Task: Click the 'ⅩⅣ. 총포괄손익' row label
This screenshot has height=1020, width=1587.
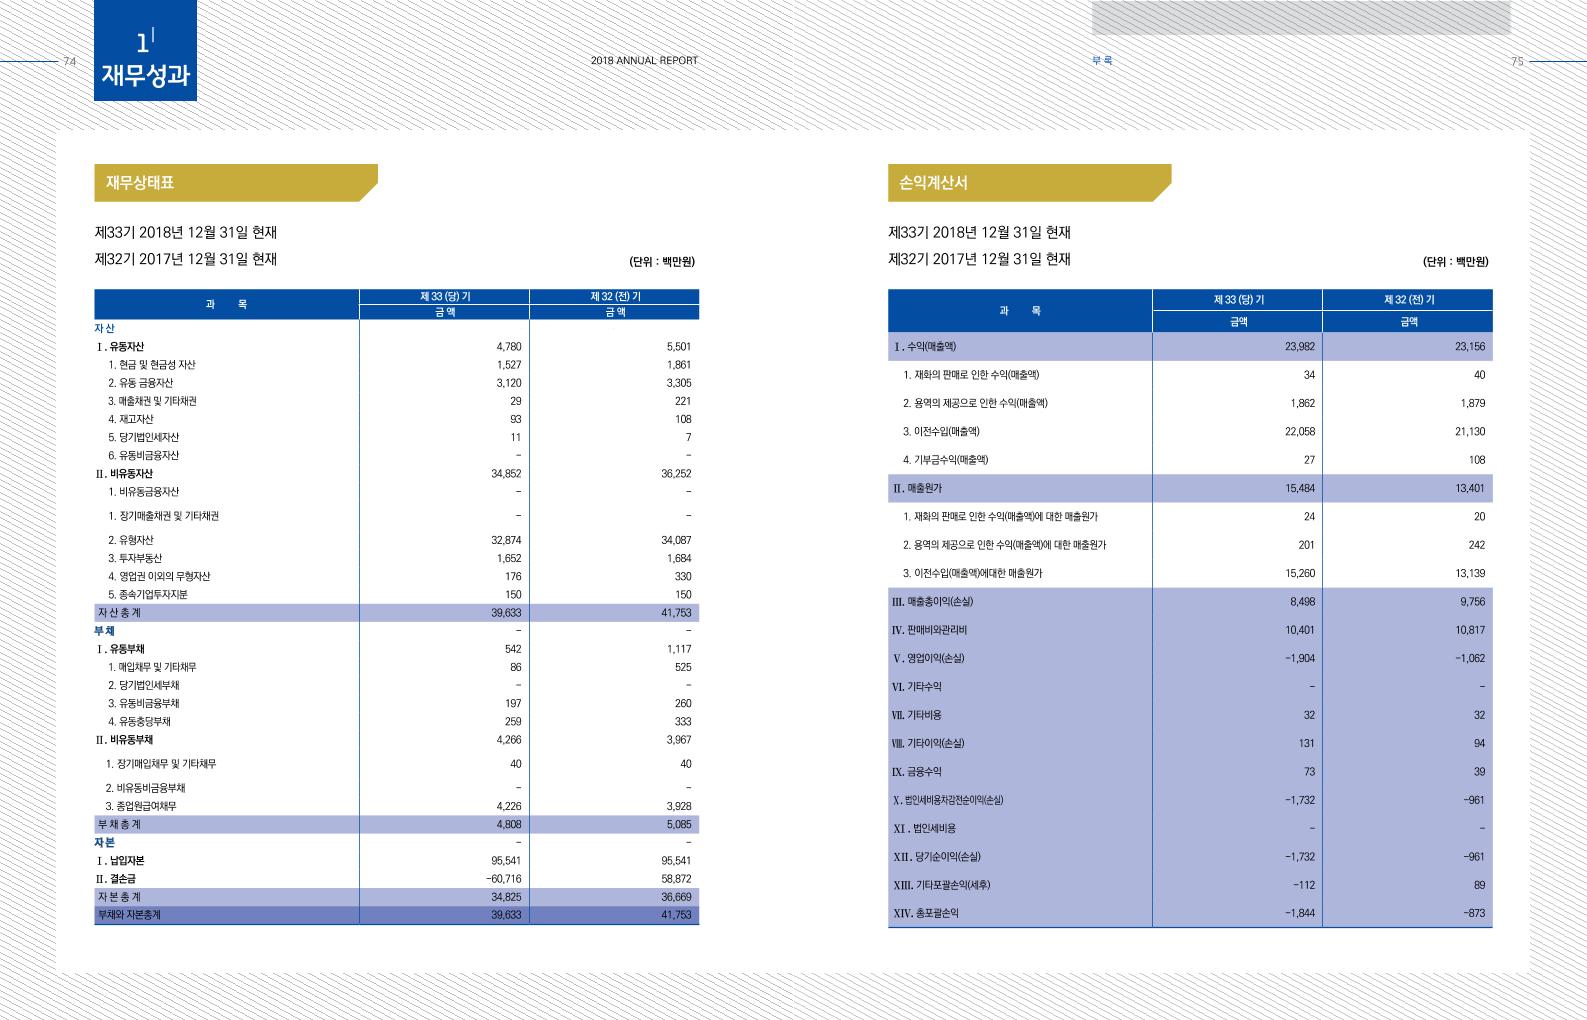Action: pos(926,913)
